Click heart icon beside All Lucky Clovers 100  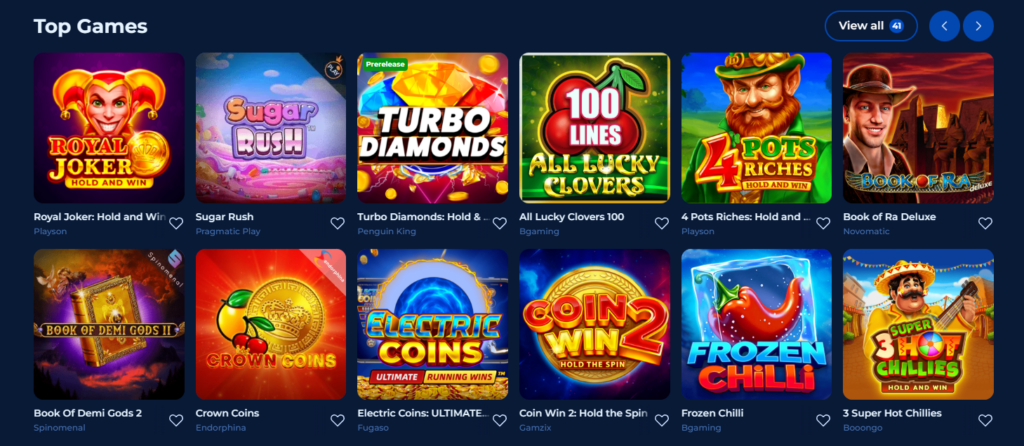pyautogui.click(x=662, y=223)
